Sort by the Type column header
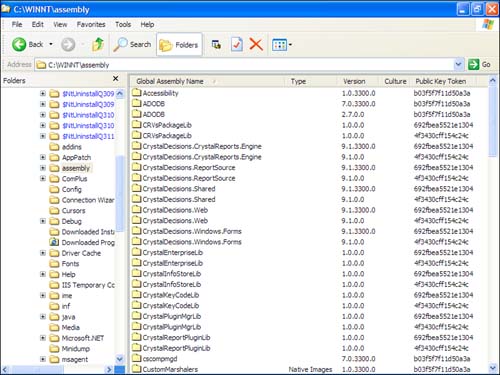The height and width of the screenshot is (375, 500). click(312, 81)
